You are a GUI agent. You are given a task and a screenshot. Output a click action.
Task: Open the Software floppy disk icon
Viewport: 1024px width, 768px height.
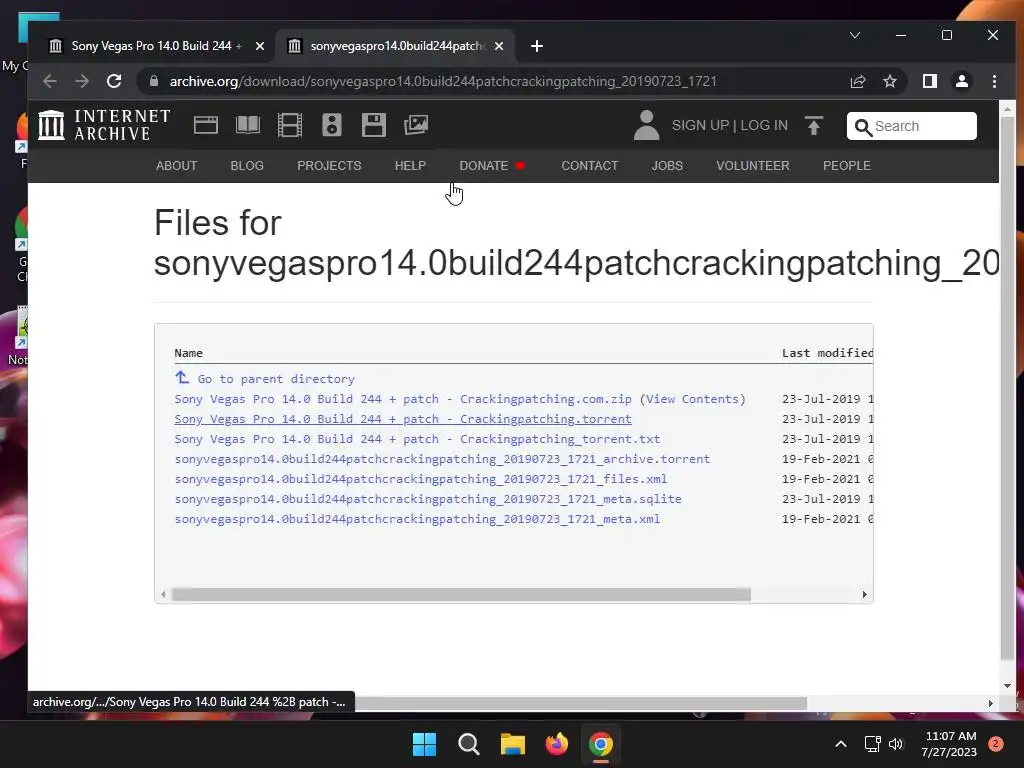pyautogui.click(x=374, y=125)
